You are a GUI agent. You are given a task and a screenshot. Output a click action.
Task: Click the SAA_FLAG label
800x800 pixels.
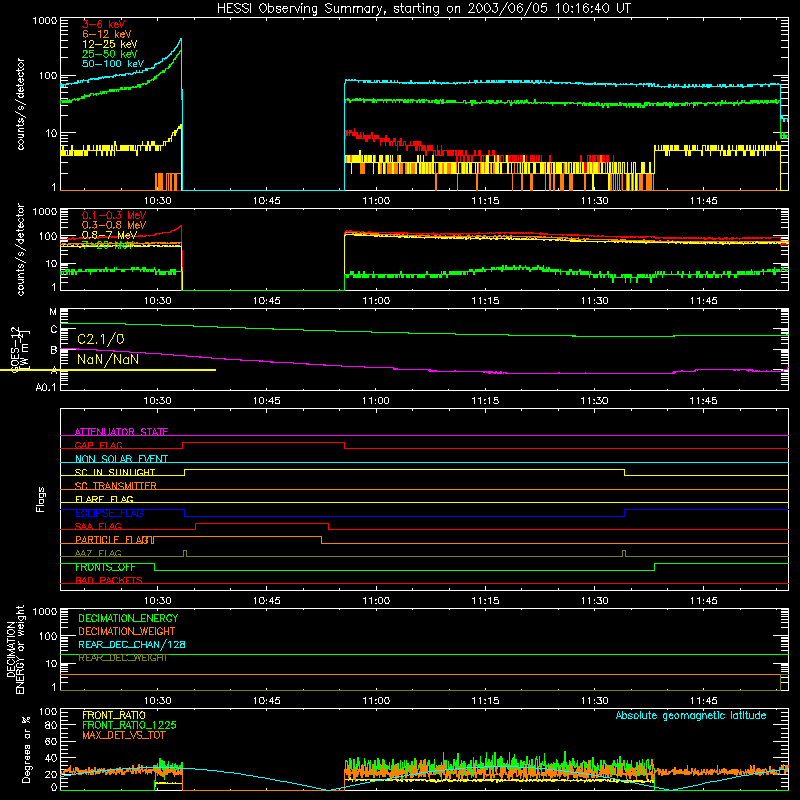coord(98,526)
